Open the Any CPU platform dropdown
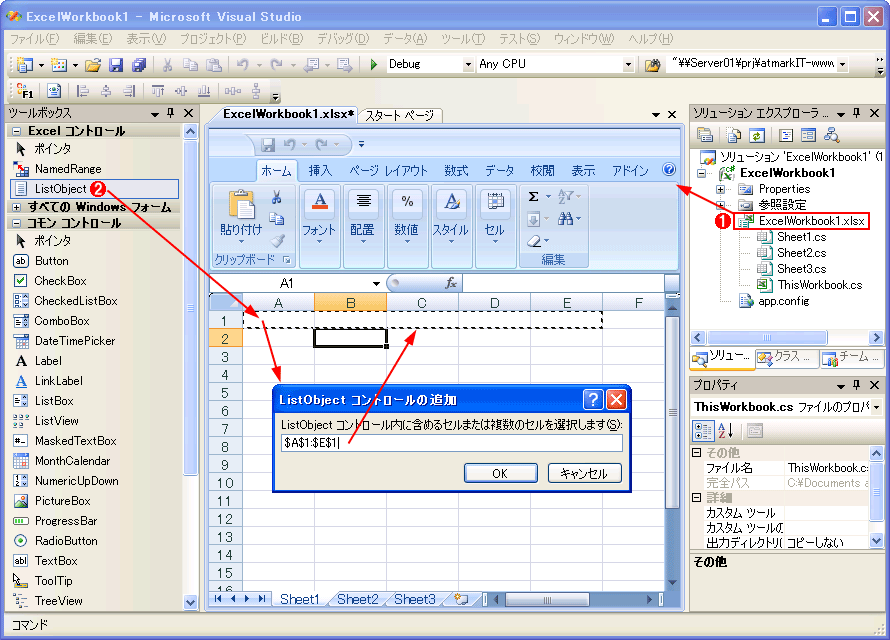 point(628,65)
